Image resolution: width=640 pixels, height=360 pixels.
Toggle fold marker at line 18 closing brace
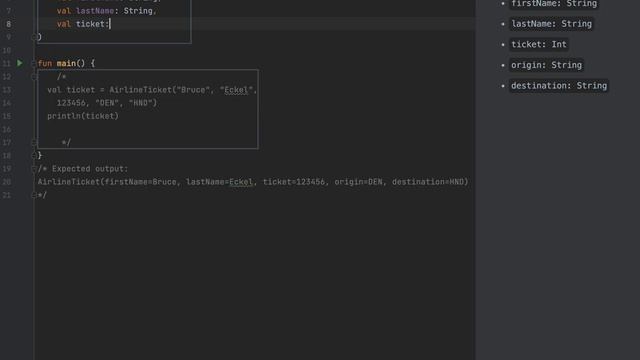(x=34, y=156)
